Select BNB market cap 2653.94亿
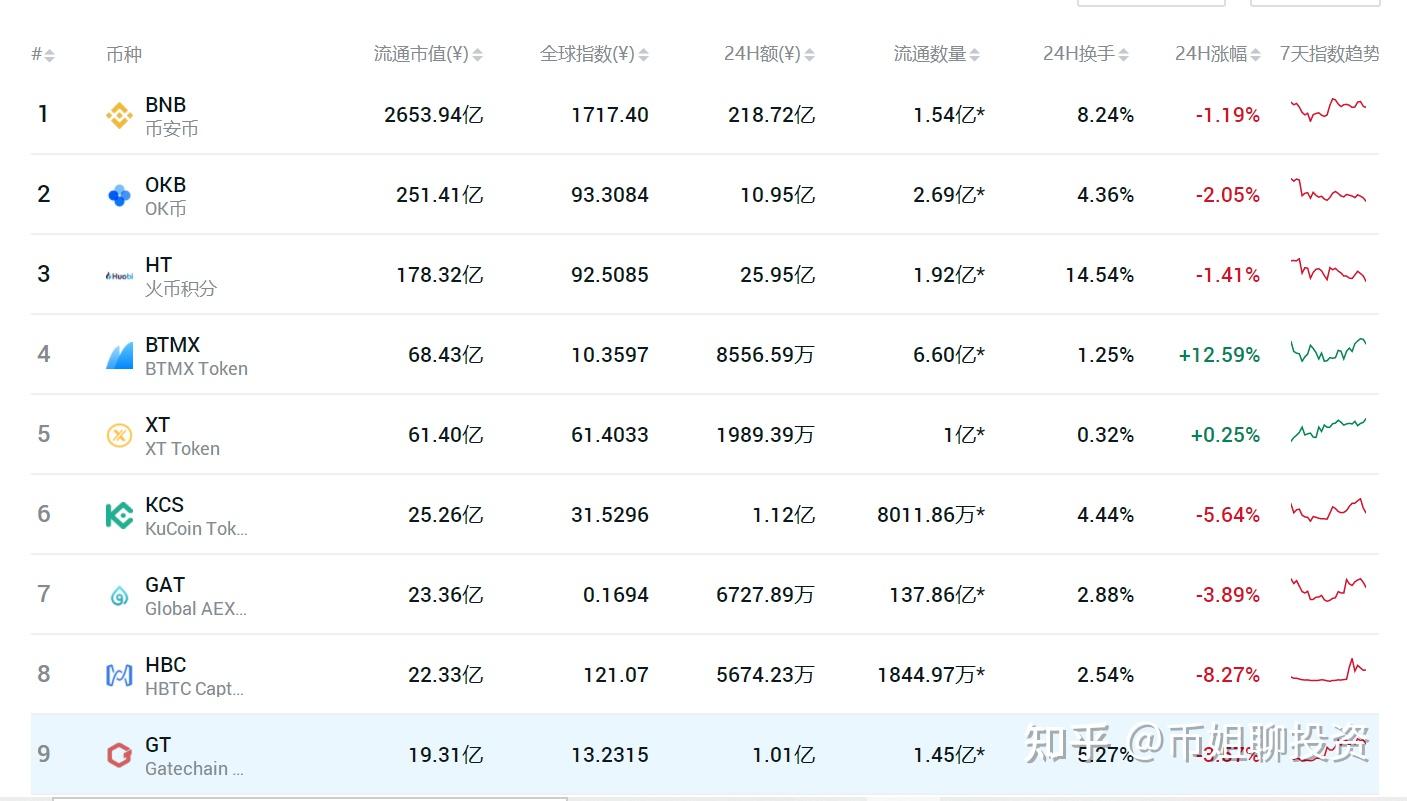The image size is (1407, 801). pyautogui.click(x=433, y=115)
